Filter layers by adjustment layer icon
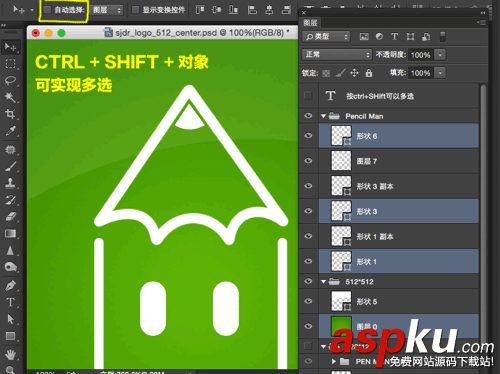The image size is (500, 374). pyautogui.click(x=379, y=37)
